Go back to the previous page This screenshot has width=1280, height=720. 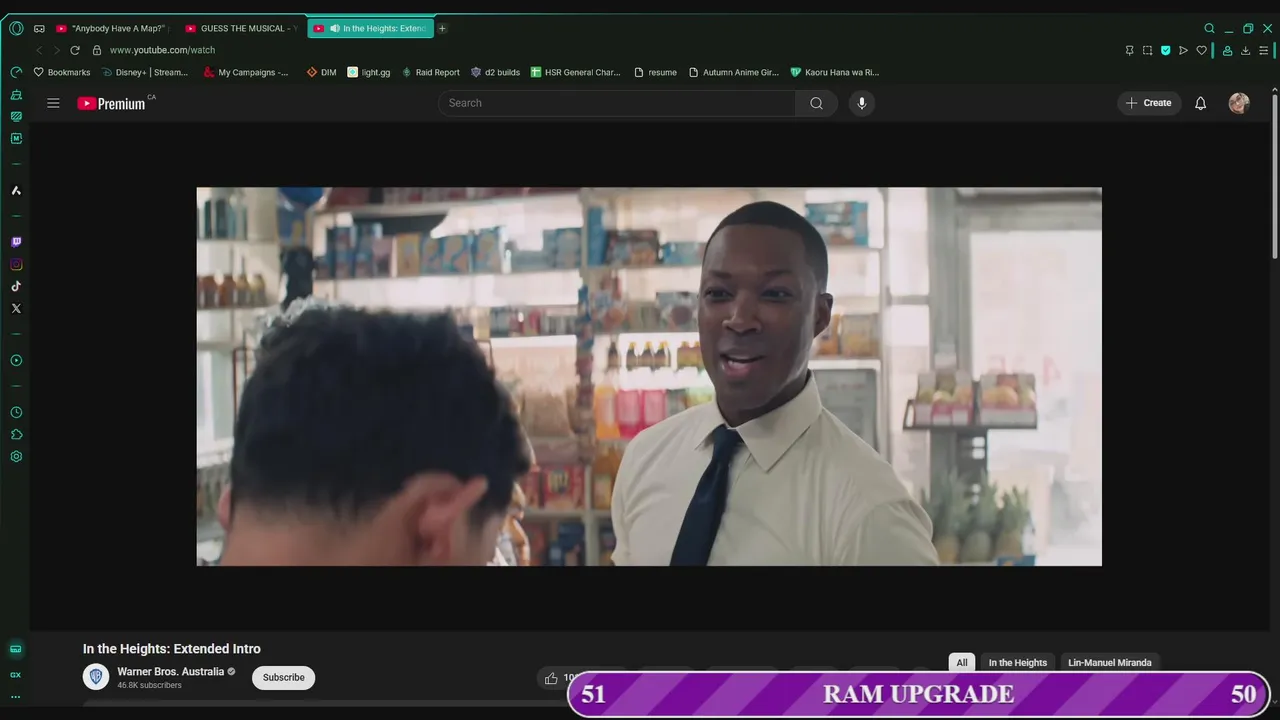tap(39, 50)
